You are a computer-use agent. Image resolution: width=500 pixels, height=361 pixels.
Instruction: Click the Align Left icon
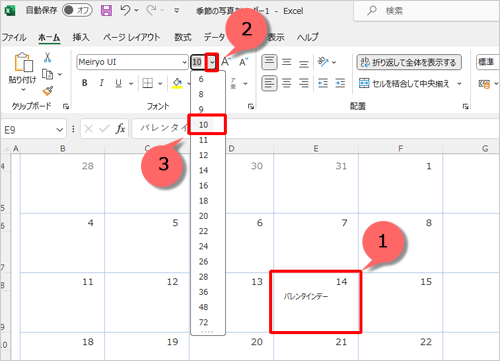(x=269, y=83)
